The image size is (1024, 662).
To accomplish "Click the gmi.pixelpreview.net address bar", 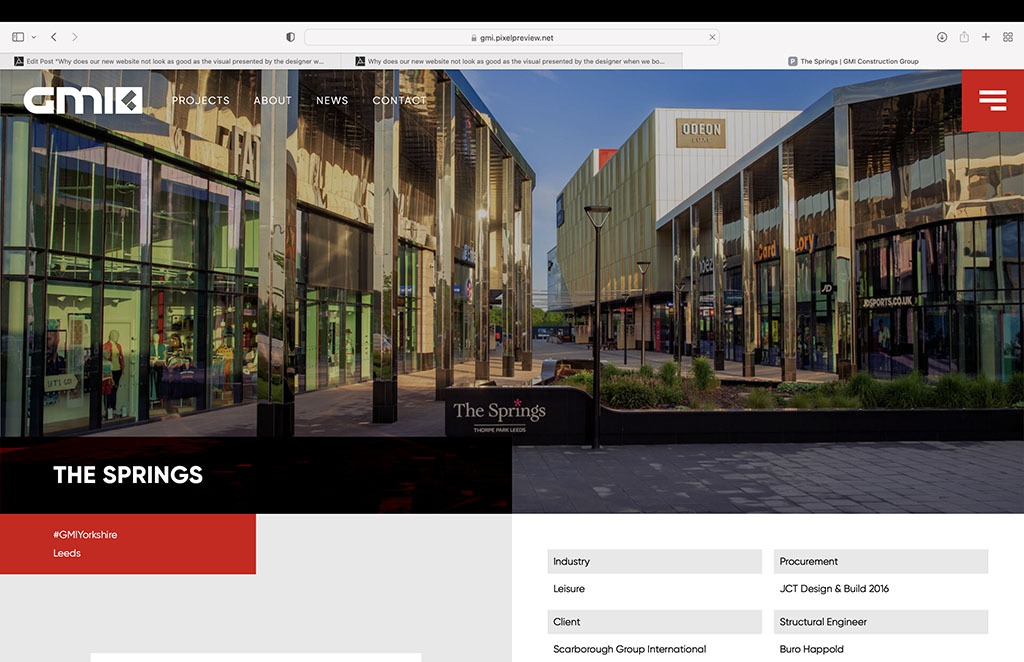I will (x=512, y=37).
